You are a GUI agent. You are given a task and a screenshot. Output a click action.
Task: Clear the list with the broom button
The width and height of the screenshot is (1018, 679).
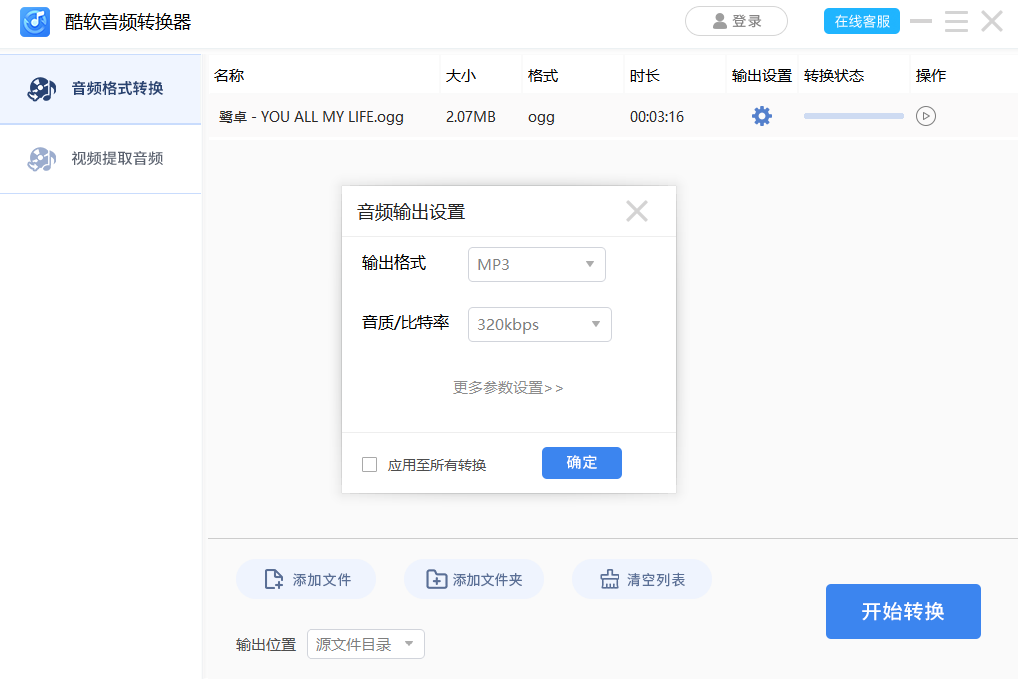[x=642, y=579]
